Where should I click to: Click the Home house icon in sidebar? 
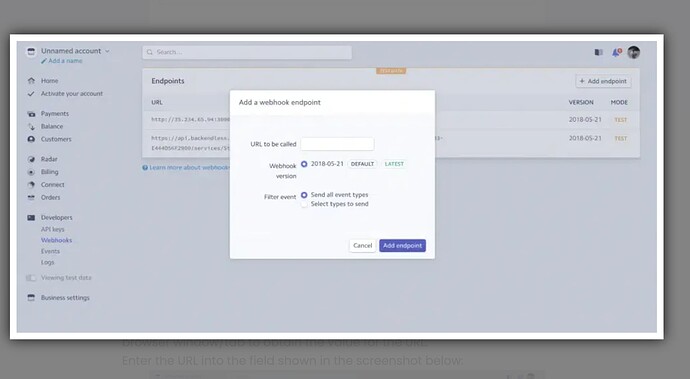(x=31, y=81)
